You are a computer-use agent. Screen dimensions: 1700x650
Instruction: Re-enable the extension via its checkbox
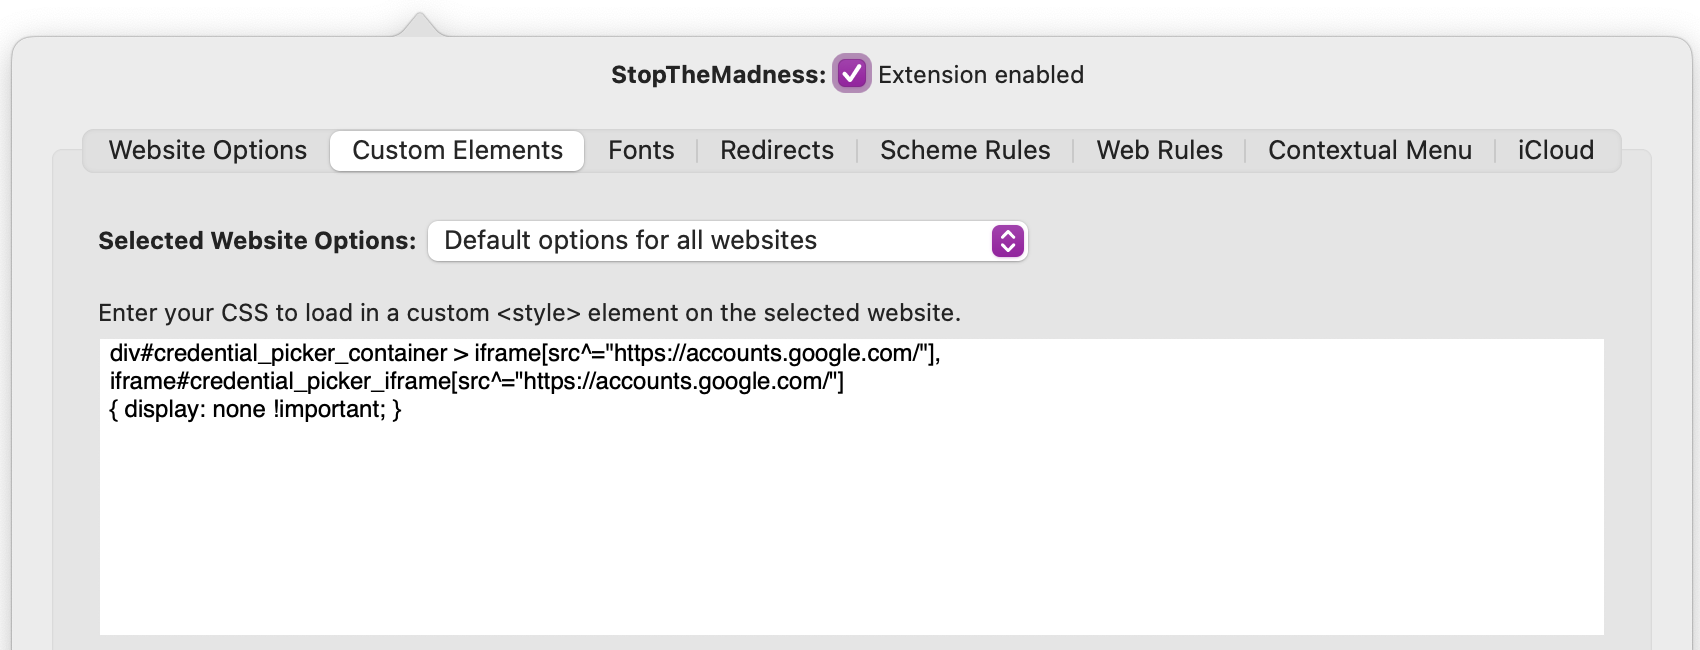click(x=851, y=74)
